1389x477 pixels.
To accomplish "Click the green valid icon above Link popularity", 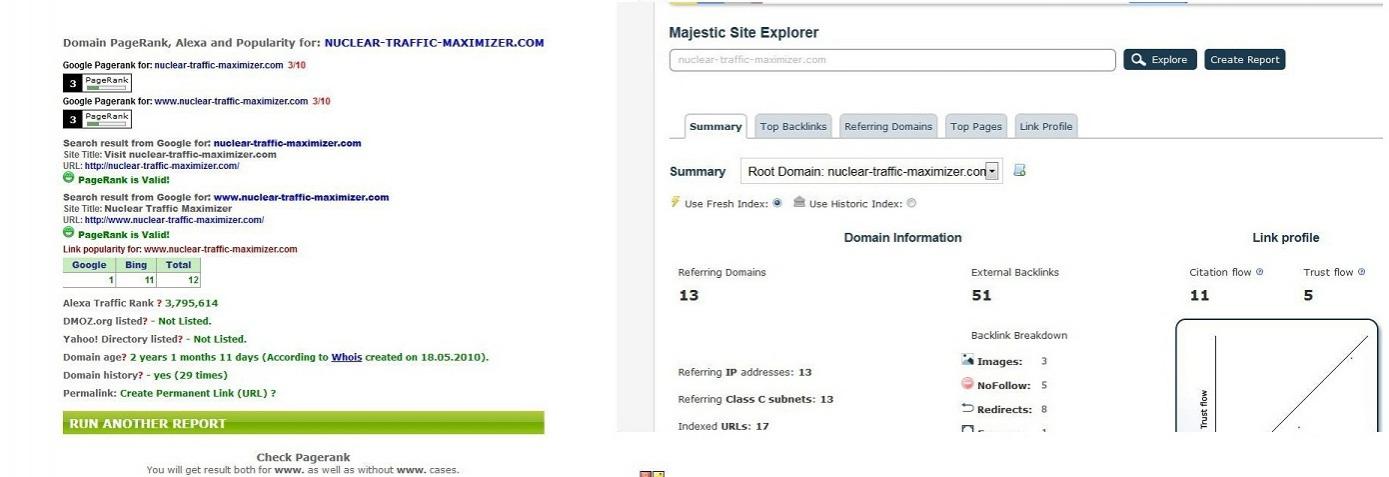I will coord(69,234).
